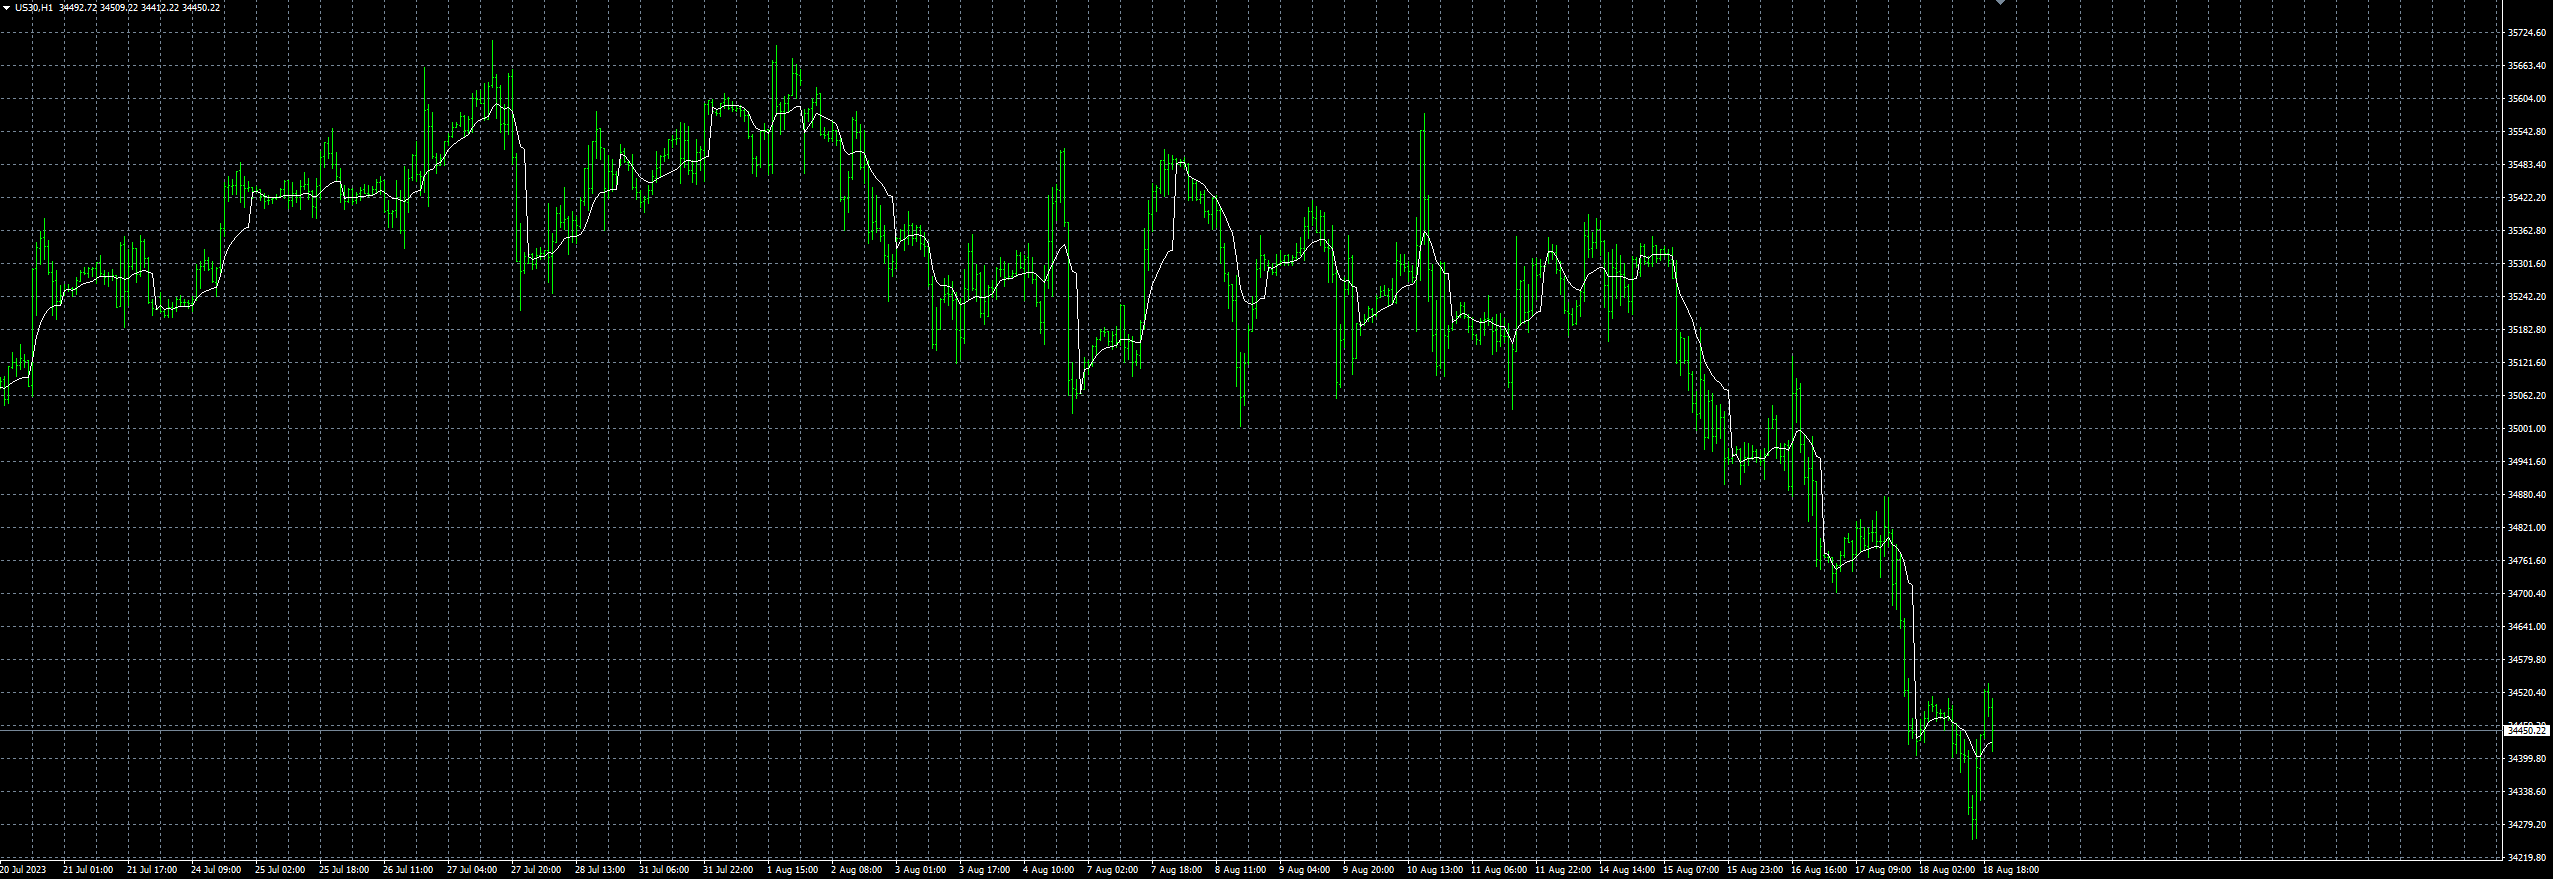Open the chart menu arrow beside US30,H1

click(6, 8)
